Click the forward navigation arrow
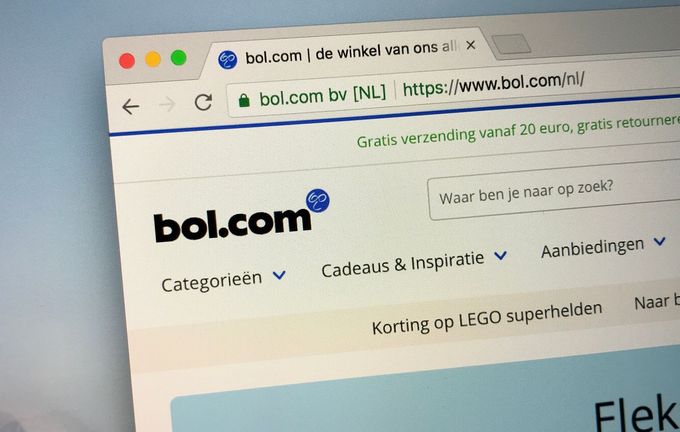This screenshot has height=432, width=680. pyautogui.click(x=167, y=104)
